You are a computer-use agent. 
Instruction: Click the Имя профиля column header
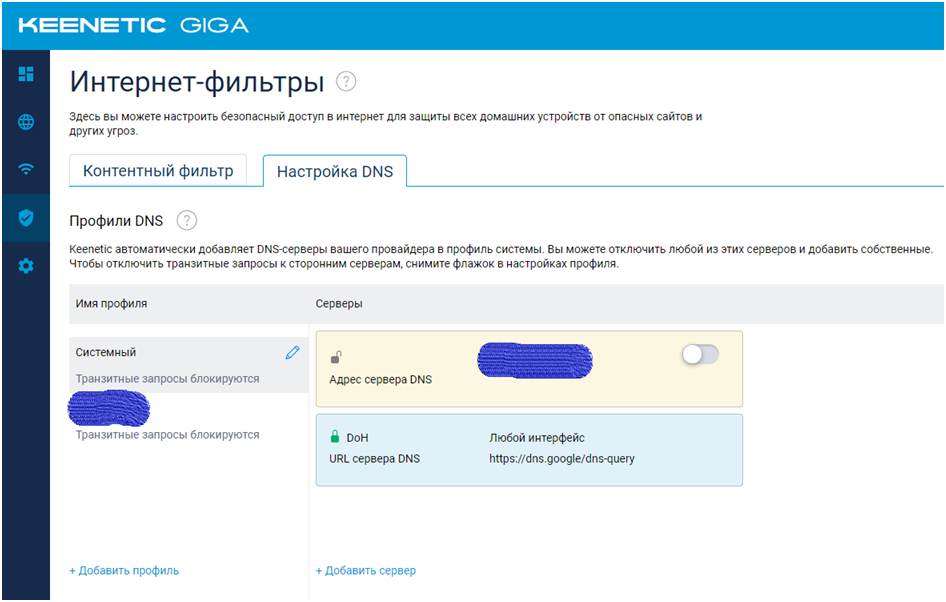[x=112, y=303]
